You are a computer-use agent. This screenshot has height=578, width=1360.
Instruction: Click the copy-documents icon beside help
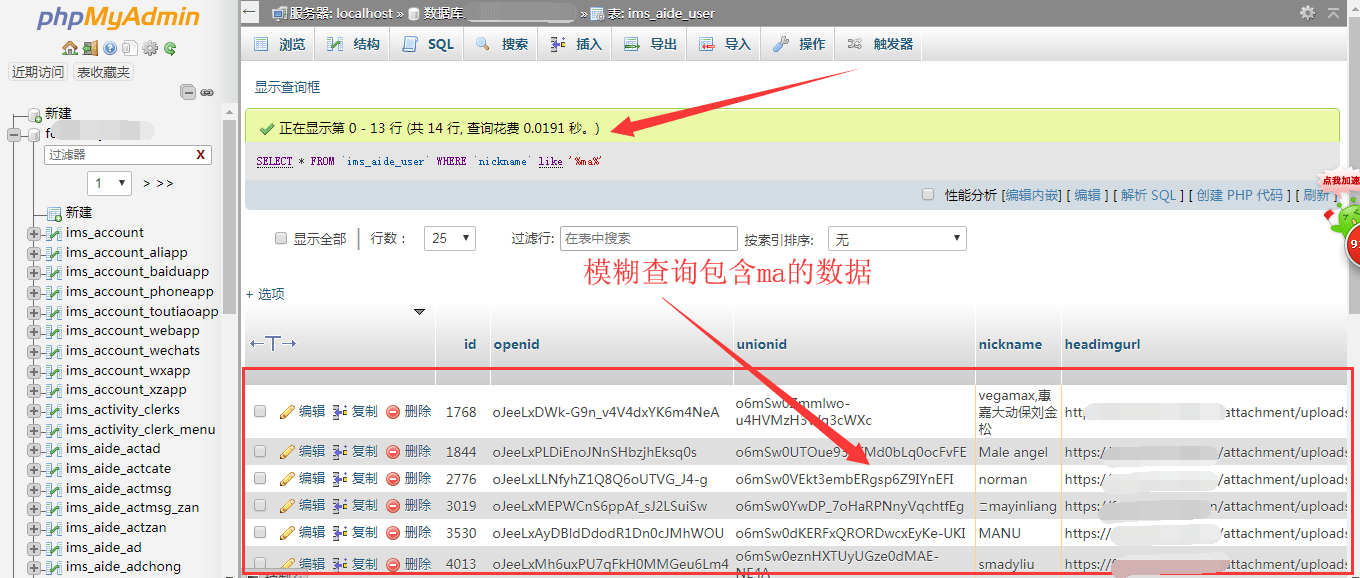130,48
